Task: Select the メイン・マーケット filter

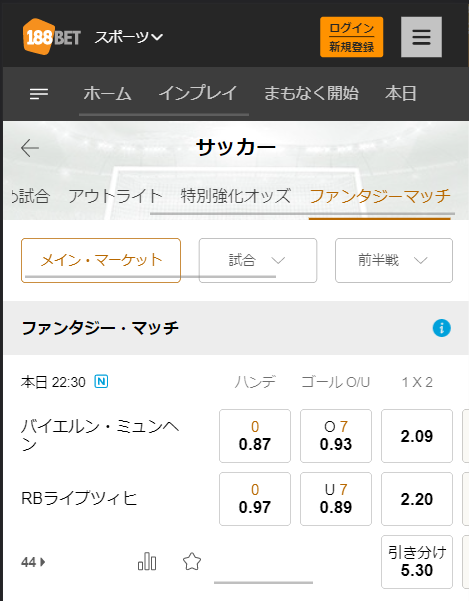Action: (x=101, y=261)
